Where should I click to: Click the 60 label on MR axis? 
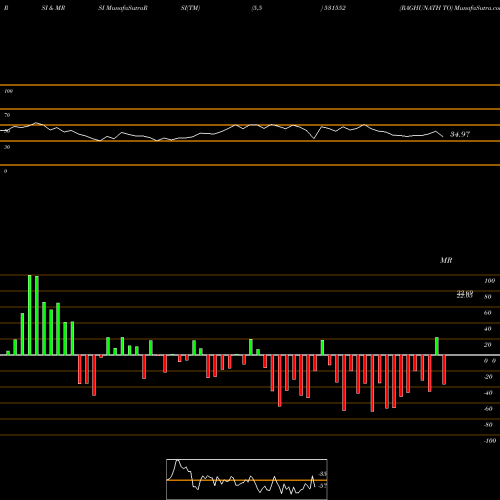click(x=488, y=313)
